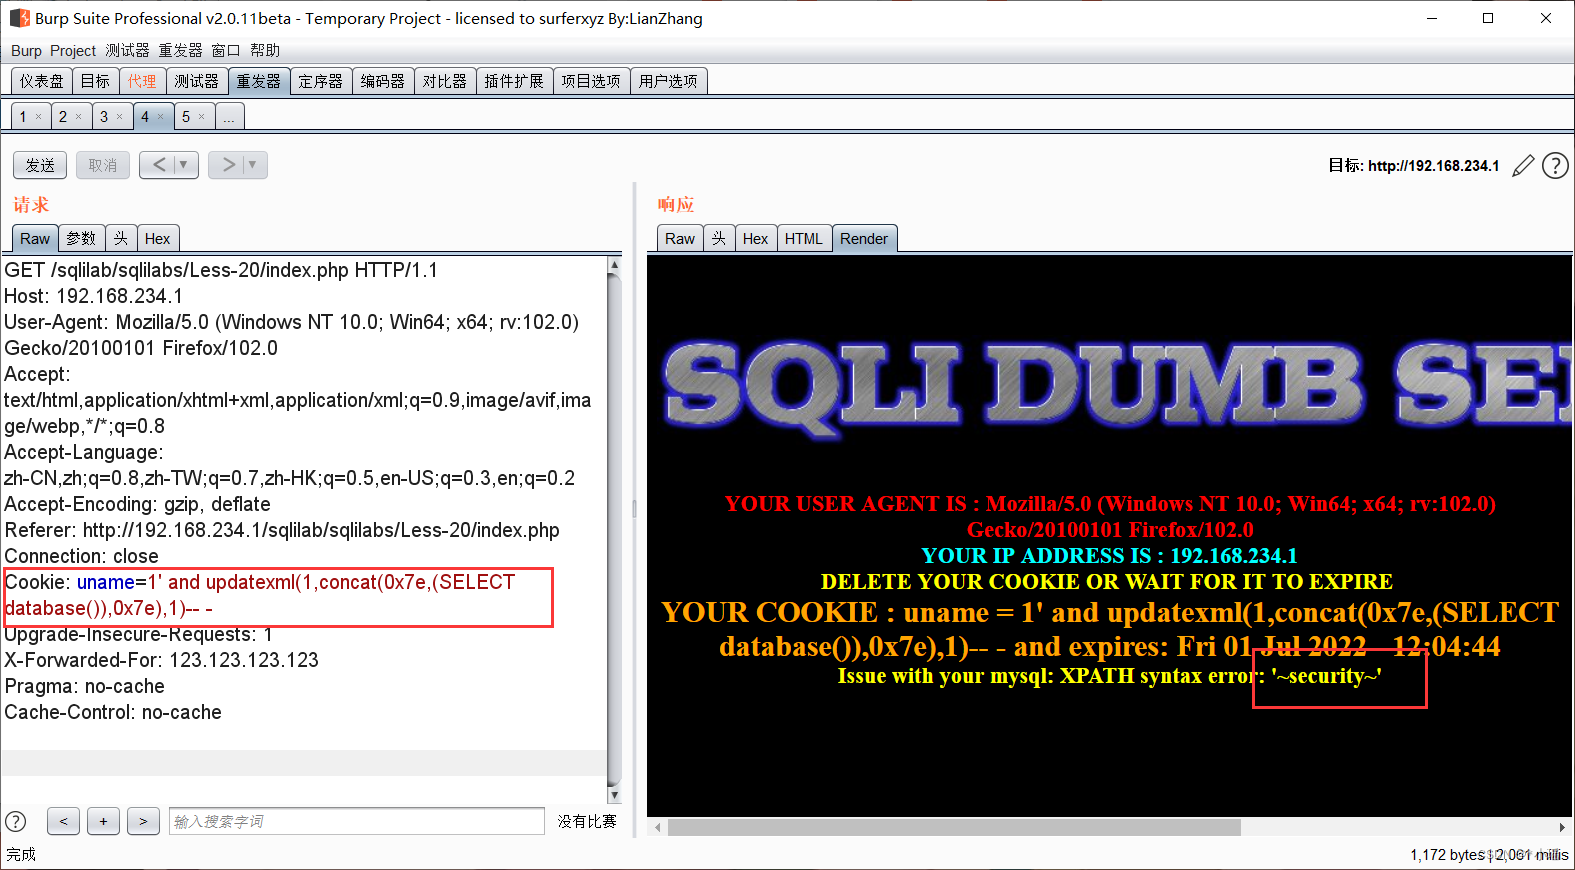Viewport: 1575px width, 870px height.
Task: Close Repeater tab 2
Action: (x=79, y=117)
